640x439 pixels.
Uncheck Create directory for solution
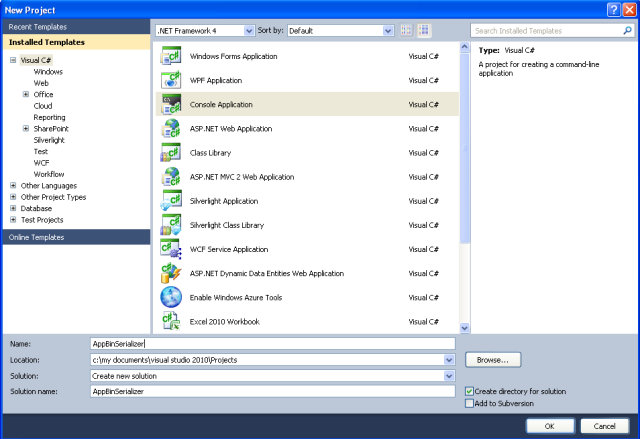pyautogui.click(x=470, y=391)
